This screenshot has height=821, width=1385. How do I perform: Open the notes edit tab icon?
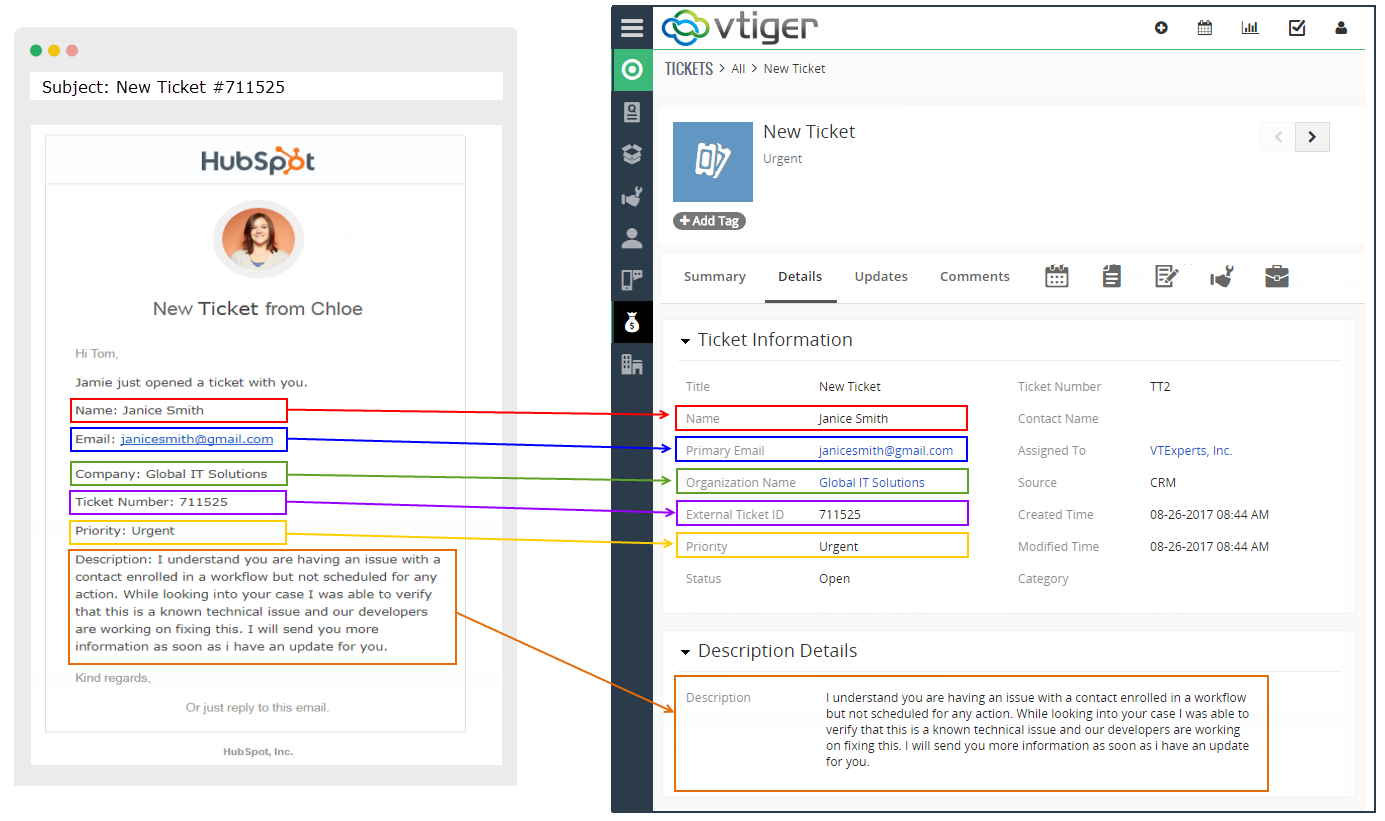1166,276
